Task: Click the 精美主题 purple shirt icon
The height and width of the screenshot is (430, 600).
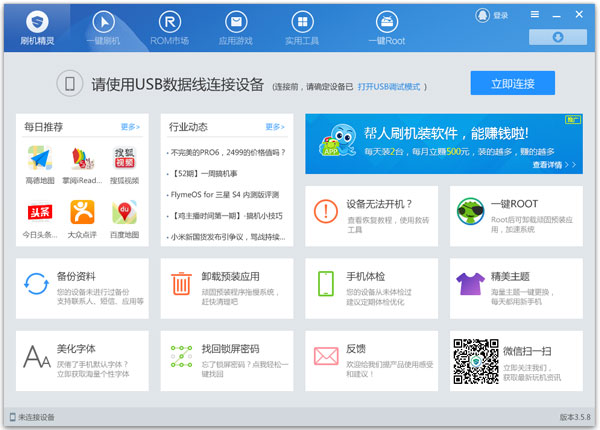Action: click(470, 283)
